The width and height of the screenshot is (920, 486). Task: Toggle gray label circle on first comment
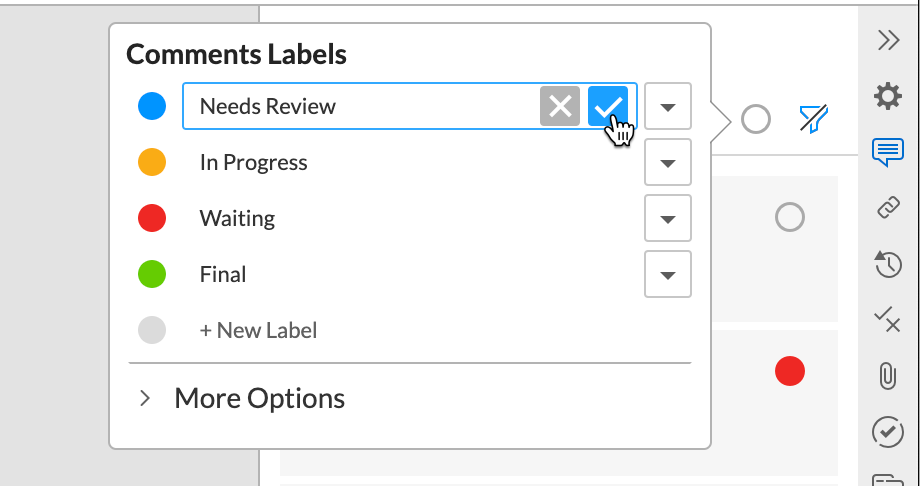tap(790, 217)
